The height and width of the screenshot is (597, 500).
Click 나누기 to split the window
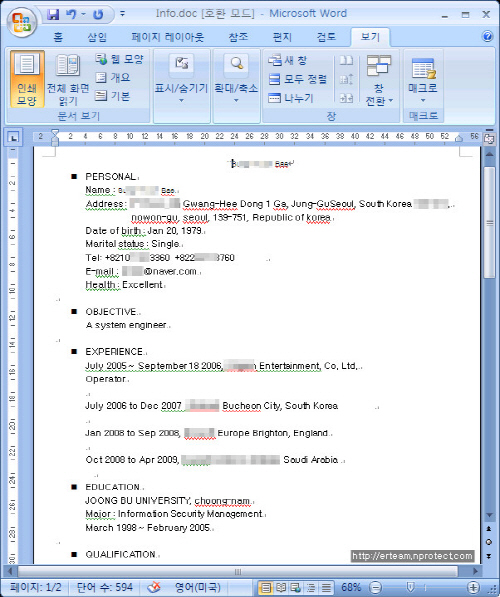(x=291, y=98)
